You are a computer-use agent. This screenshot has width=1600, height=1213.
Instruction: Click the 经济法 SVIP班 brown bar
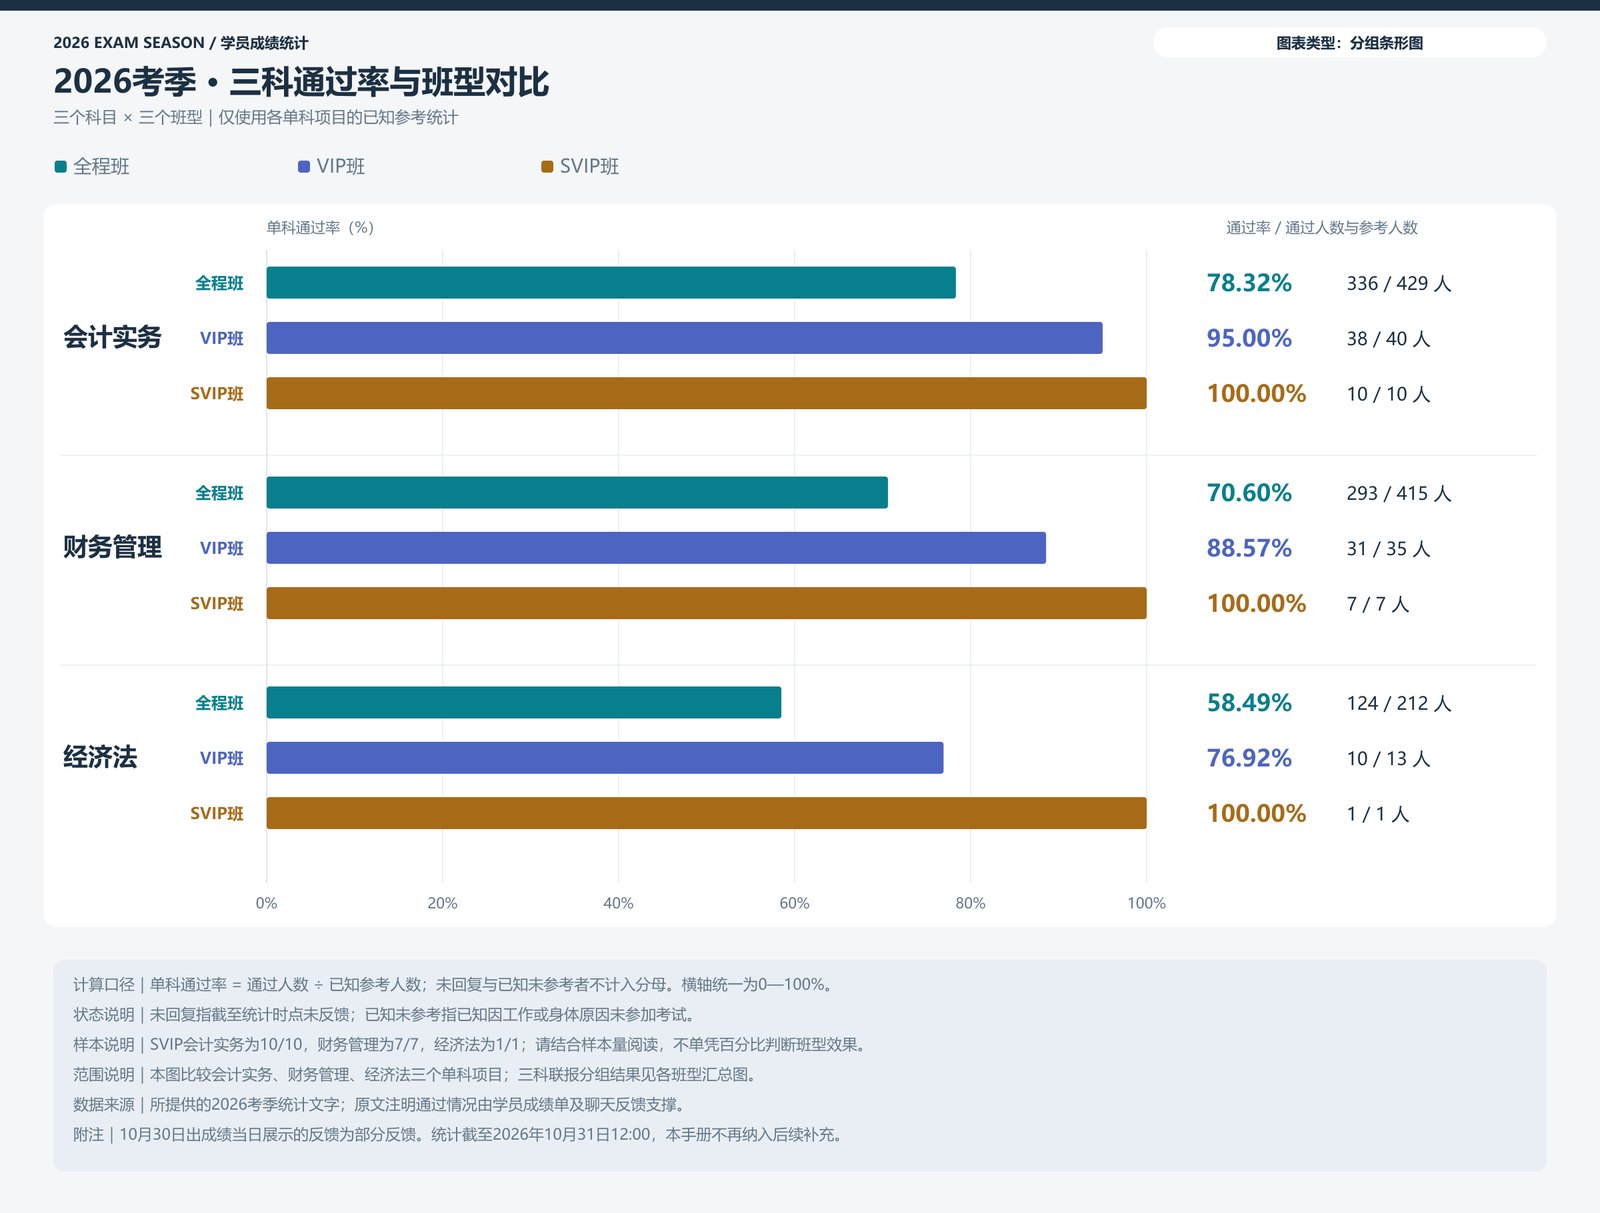click(706, 813)
